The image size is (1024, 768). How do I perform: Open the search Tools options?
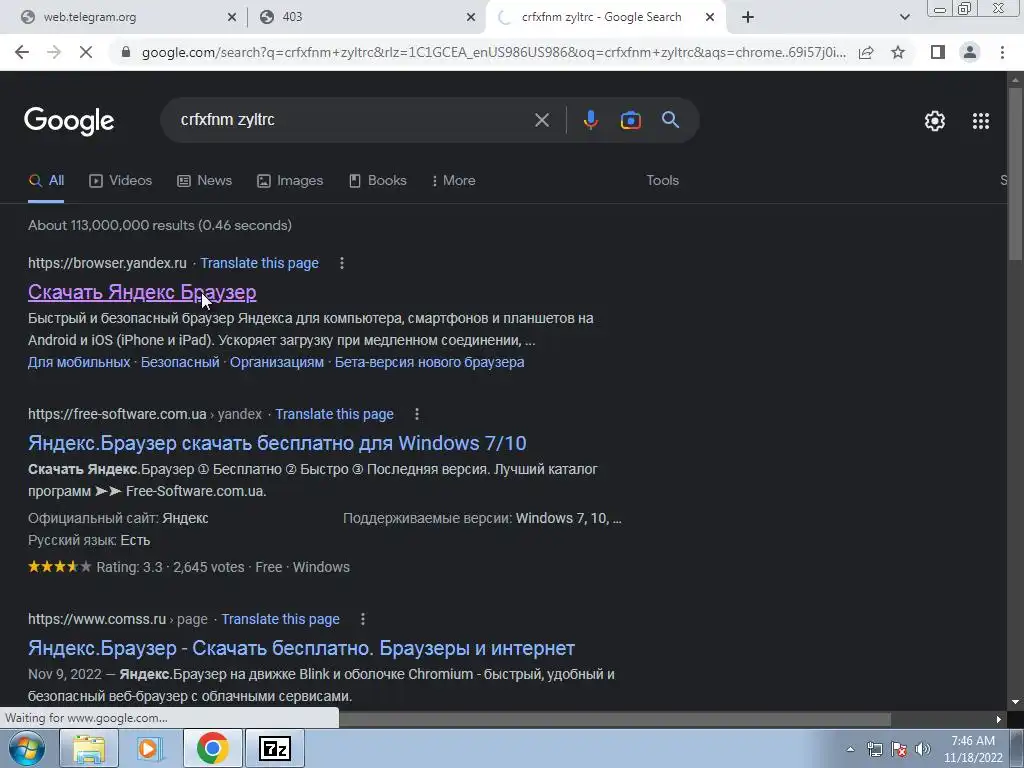(662, 180)
